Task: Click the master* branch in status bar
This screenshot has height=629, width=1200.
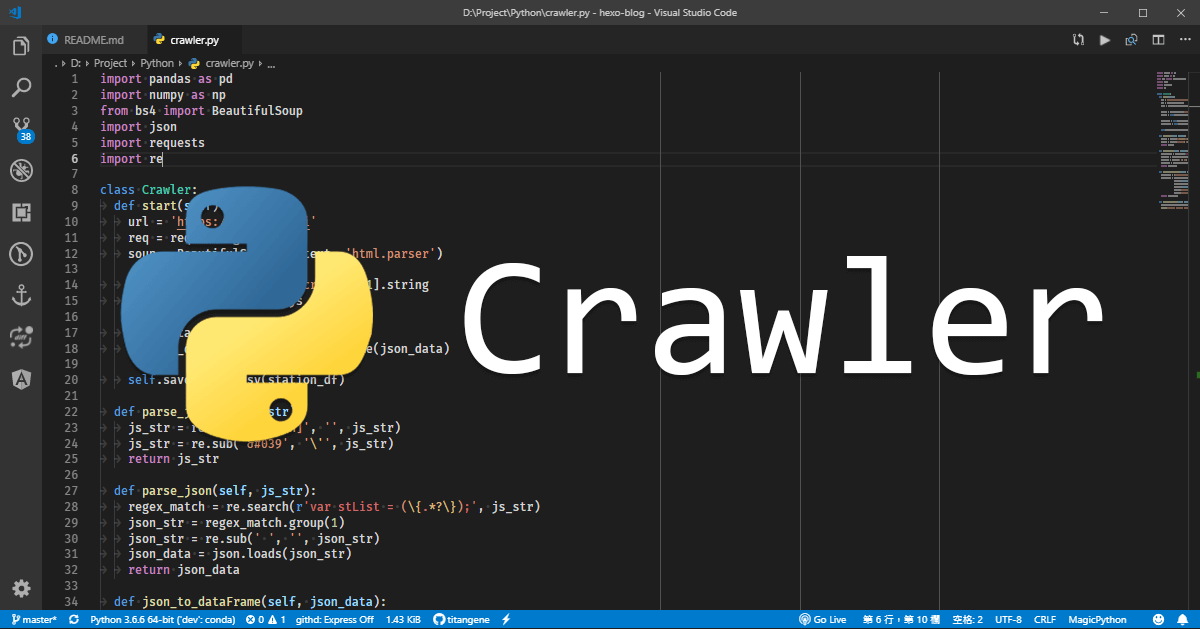Action: [33, 620]
